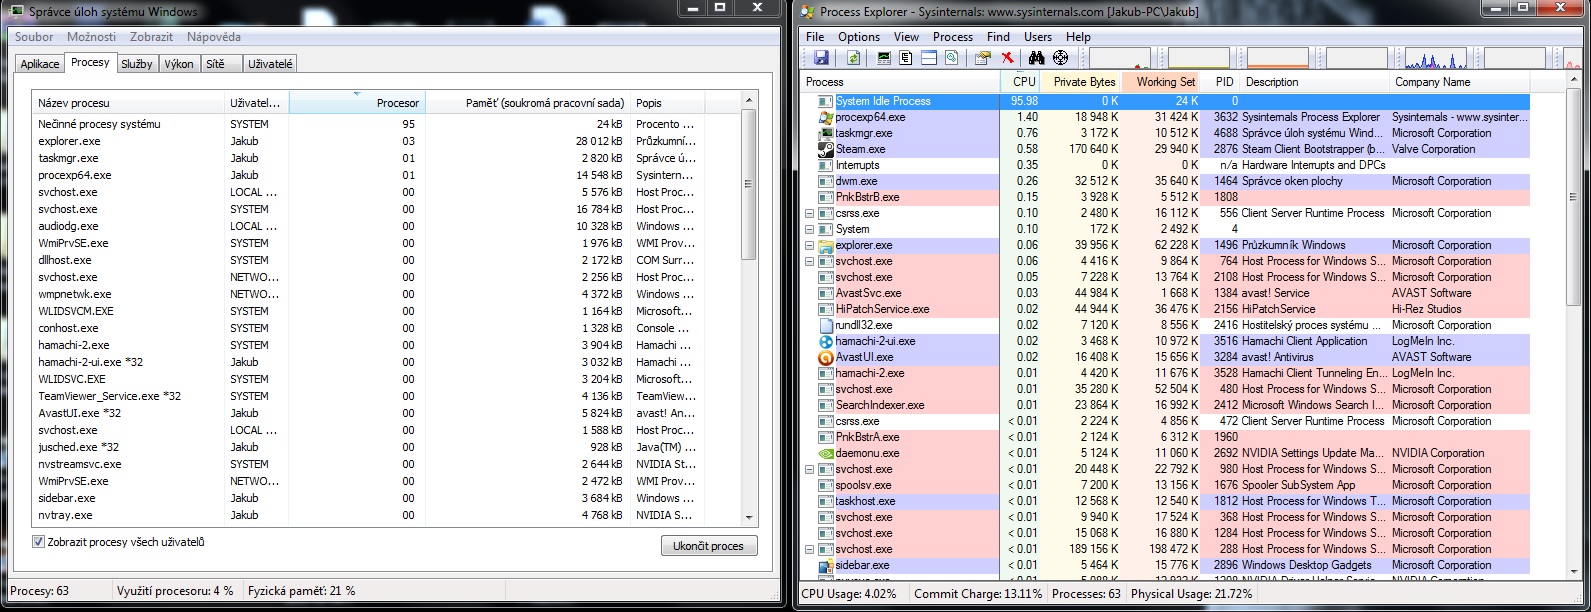Select spoolsv.exe row in Process Explorer

(1166, 485)
